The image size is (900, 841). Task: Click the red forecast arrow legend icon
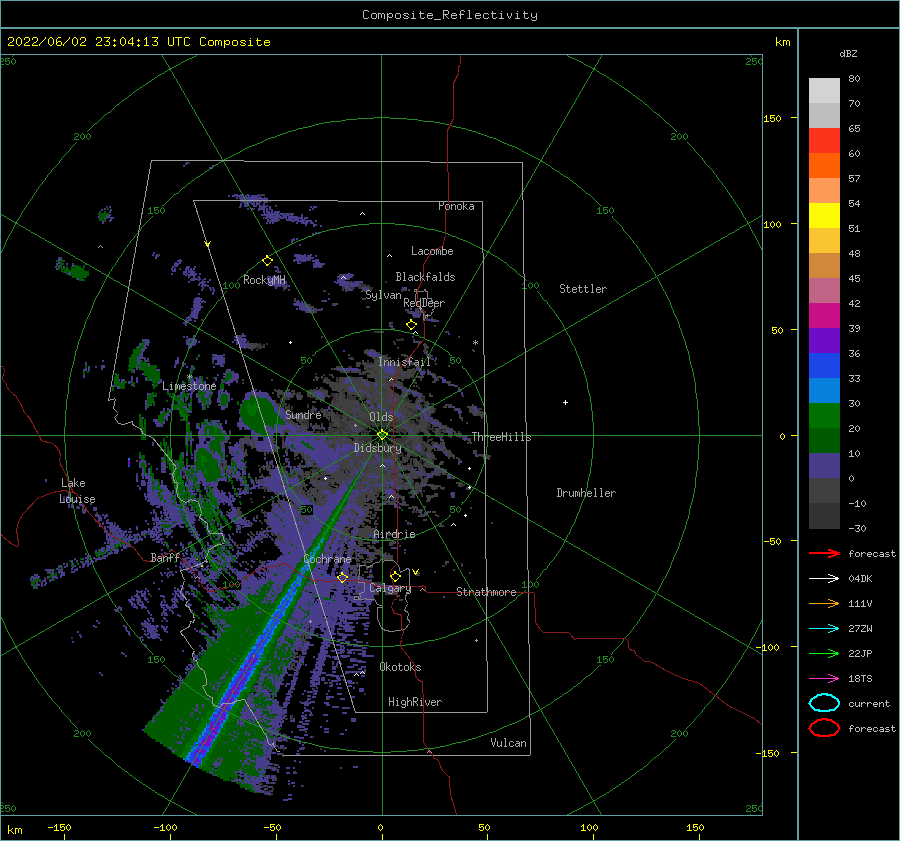click(x=824, y=553)
